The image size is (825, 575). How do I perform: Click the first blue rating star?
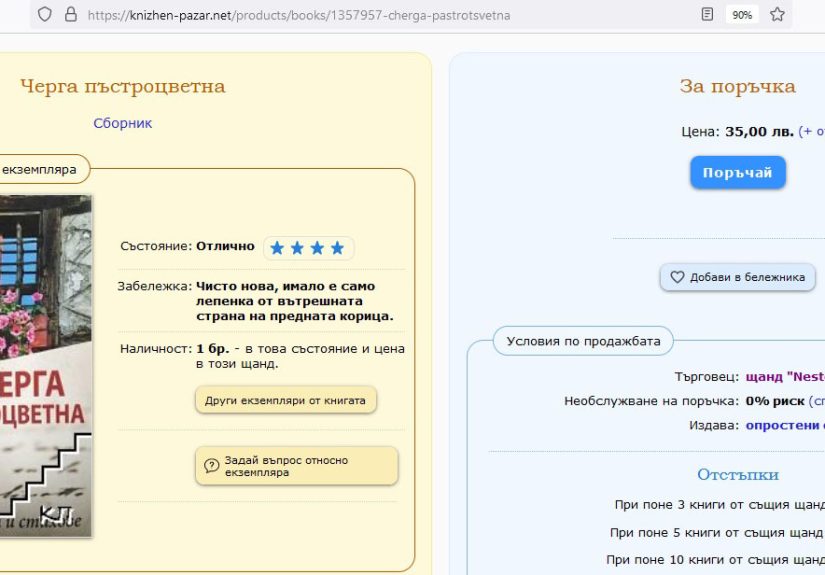[x=277, y=248]
